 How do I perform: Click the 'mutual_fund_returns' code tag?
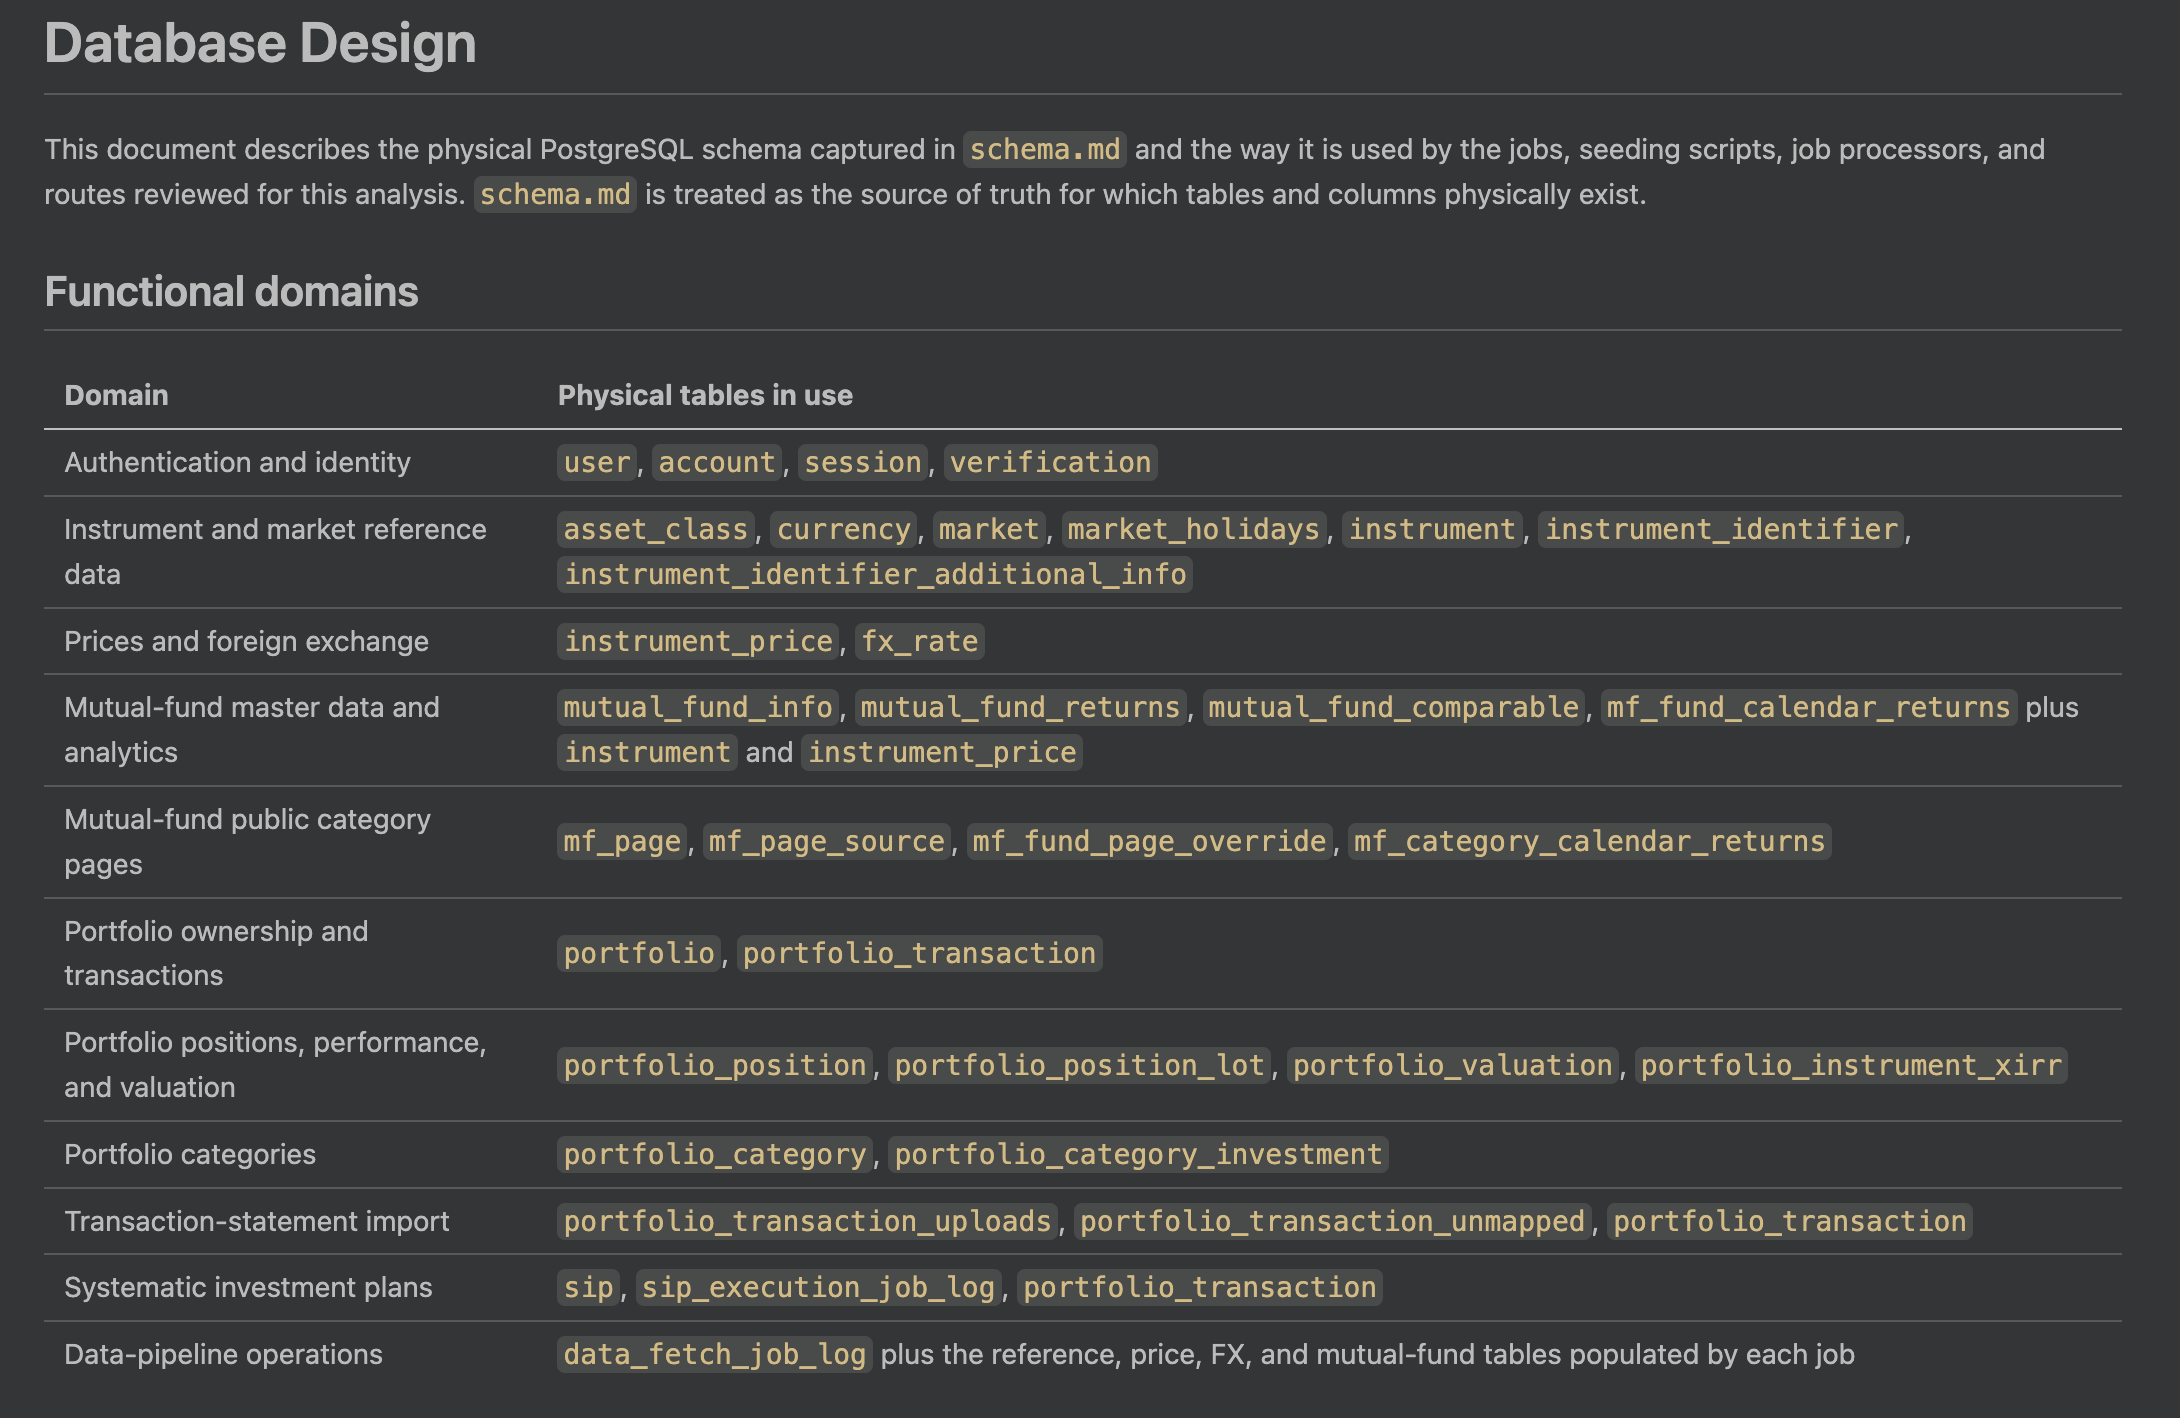(x=1021, y=707)
